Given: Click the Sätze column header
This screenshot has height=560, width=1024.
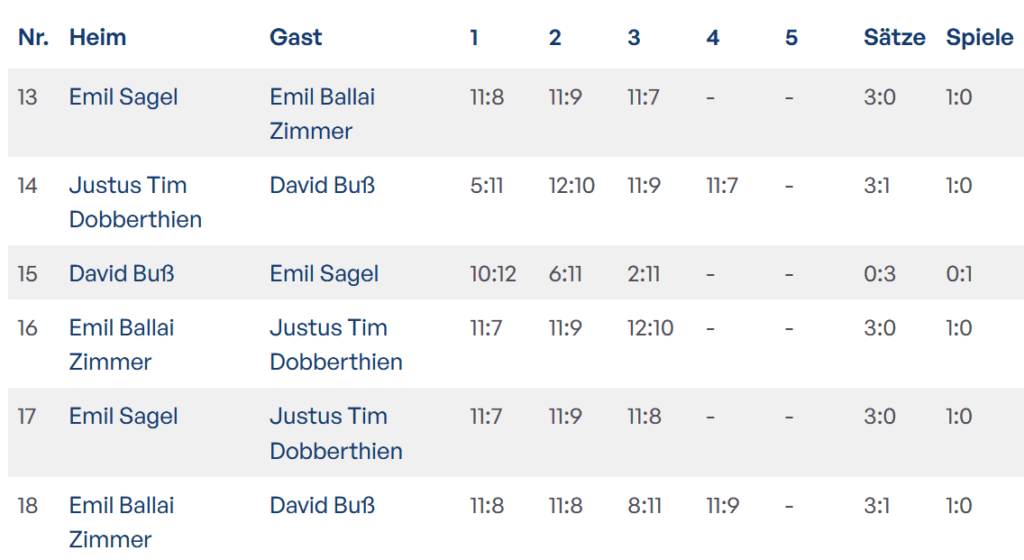Looking at the screenshot, I should click(894, 38).
